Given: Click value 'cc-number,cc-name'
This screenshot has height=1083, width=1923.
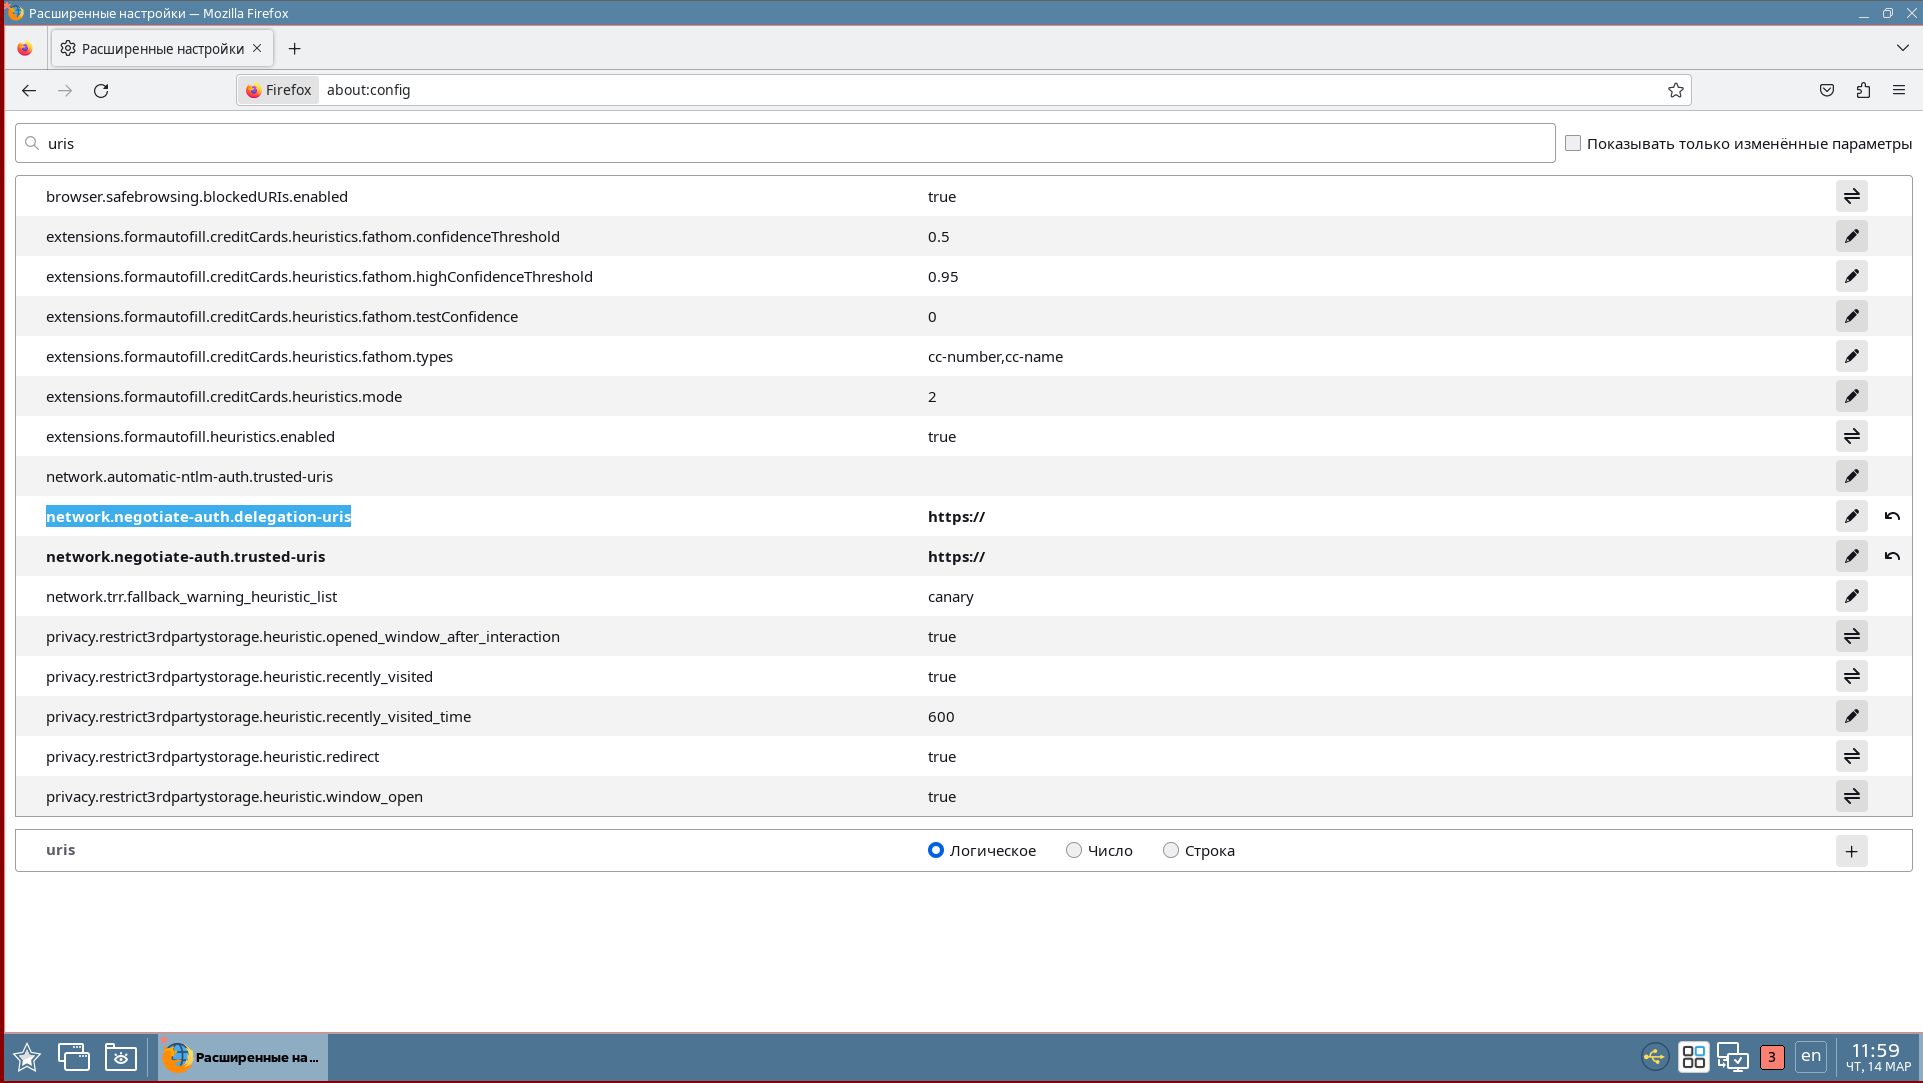Looking at the screenshot, I should [995, 356].
